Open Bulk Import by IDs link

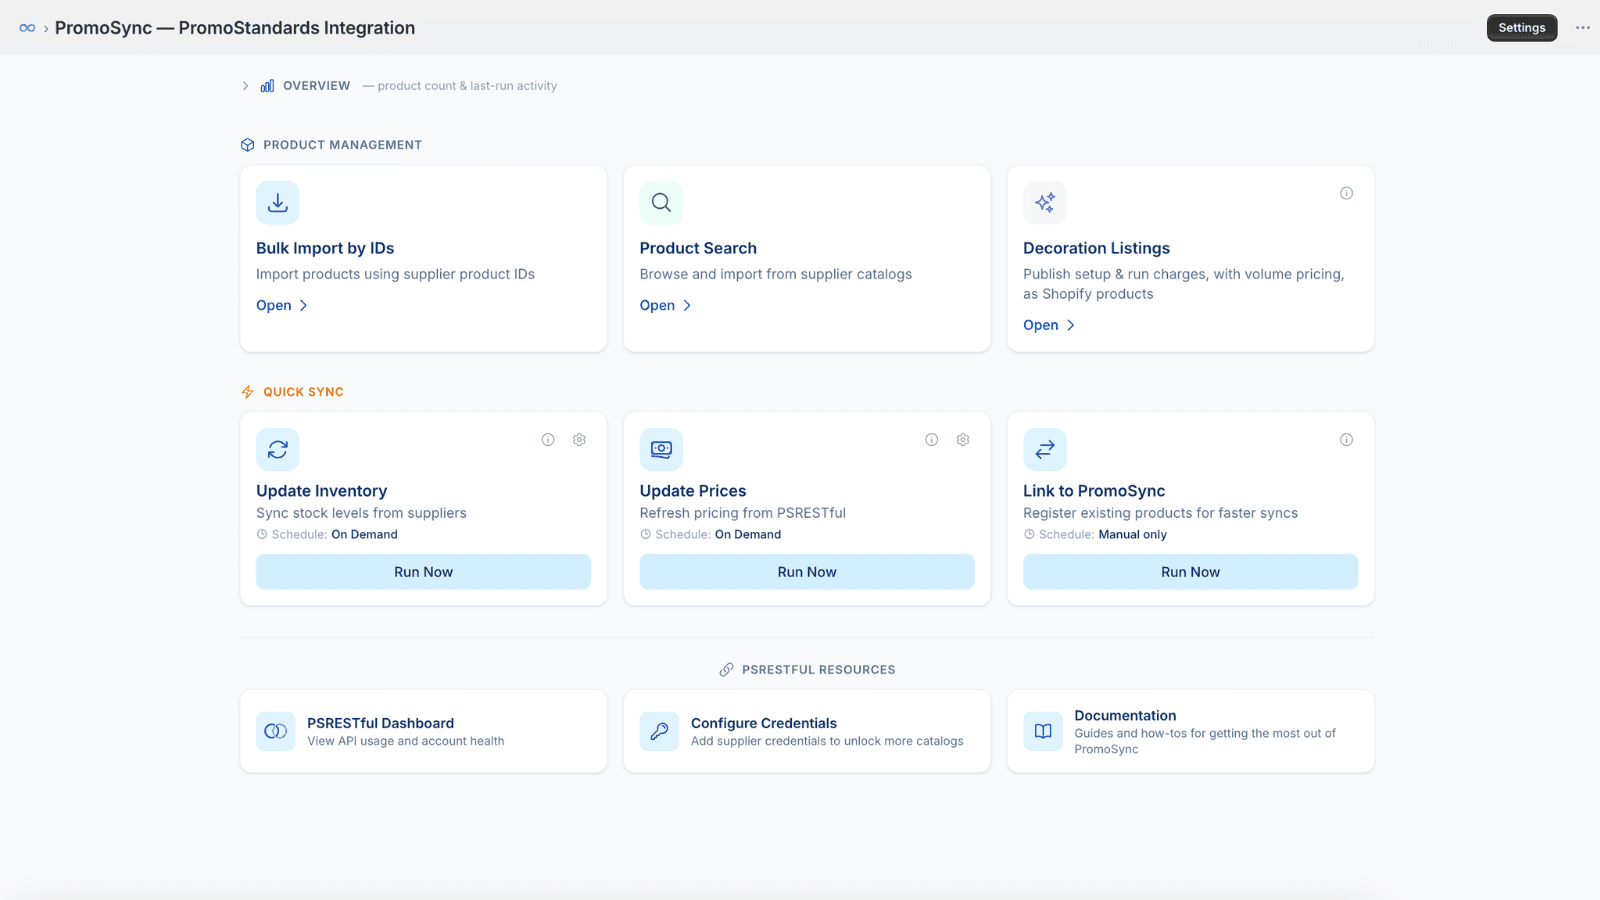coord(282,305)
